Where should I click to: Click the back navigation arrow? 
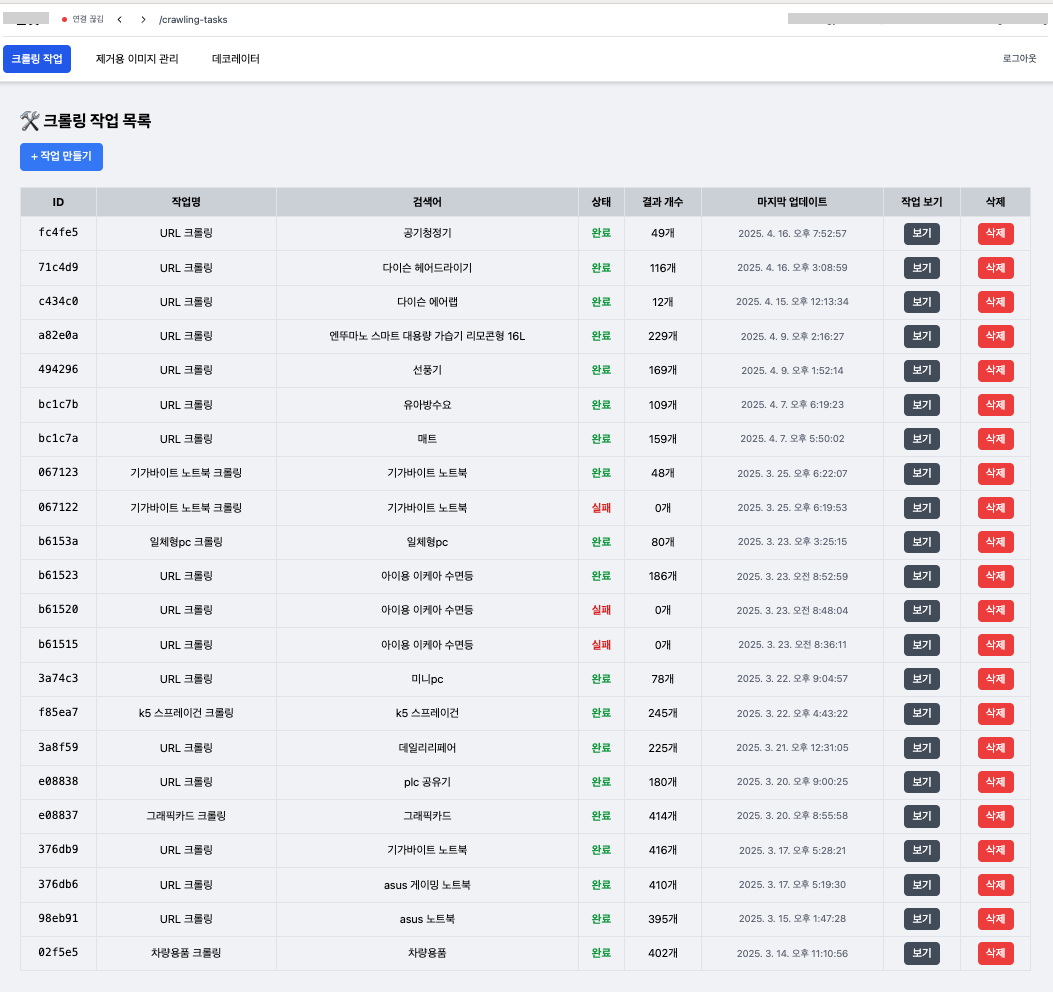[x=120, y=19]
